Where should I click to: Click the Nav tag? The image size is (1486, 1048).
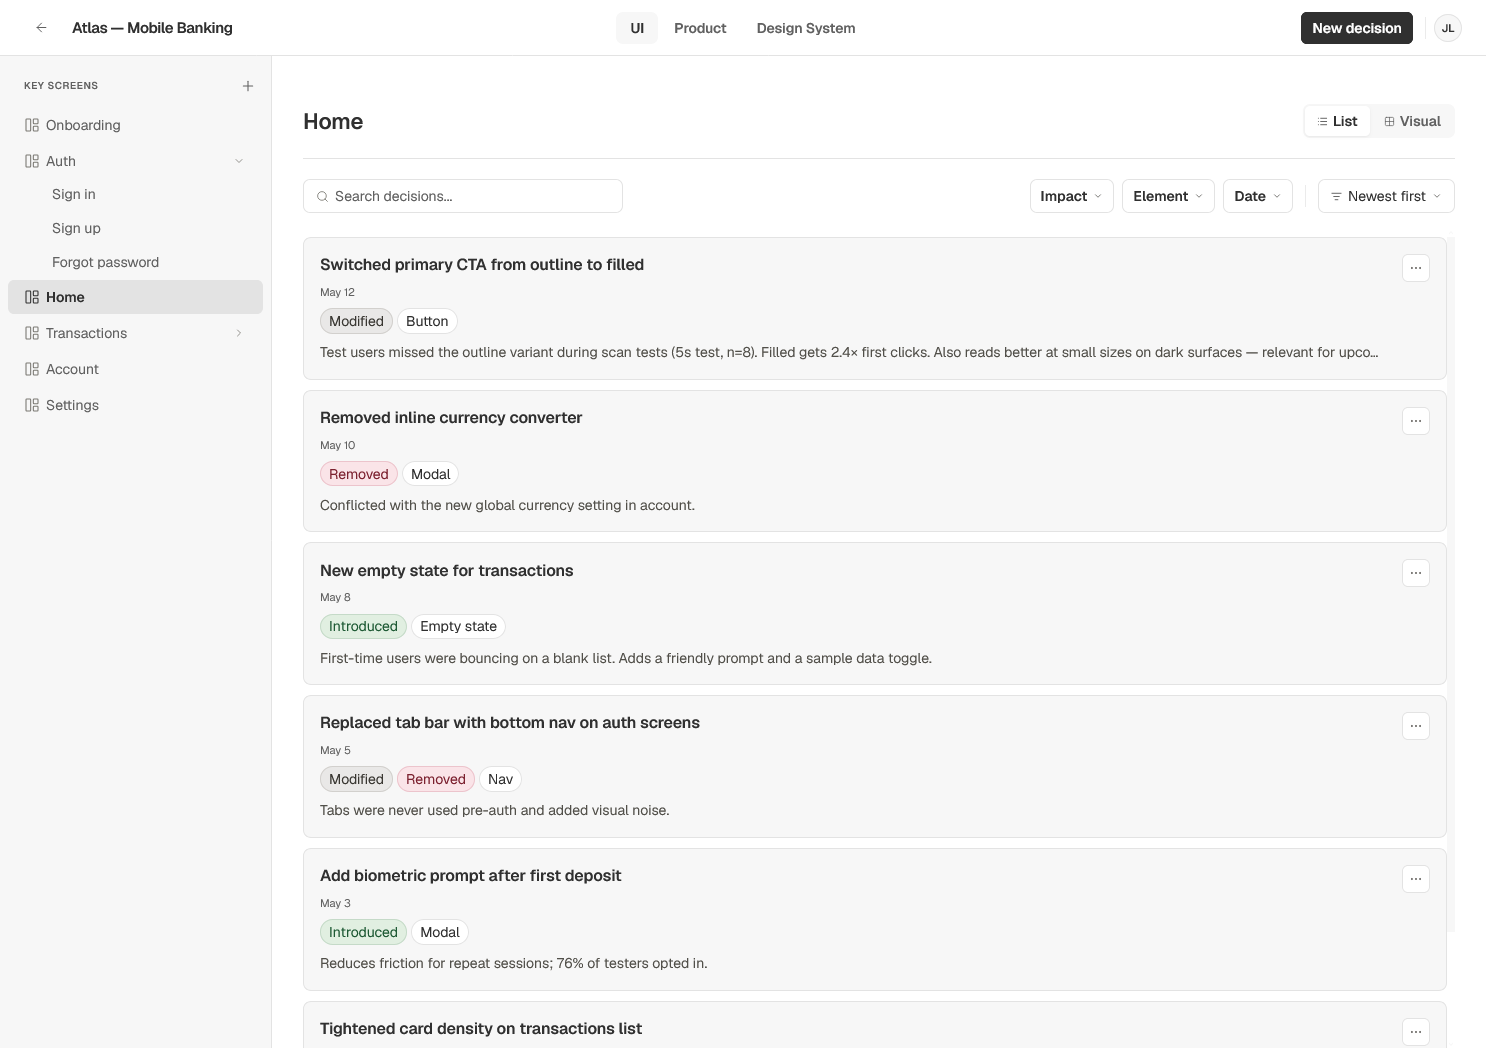pos(500,779)
